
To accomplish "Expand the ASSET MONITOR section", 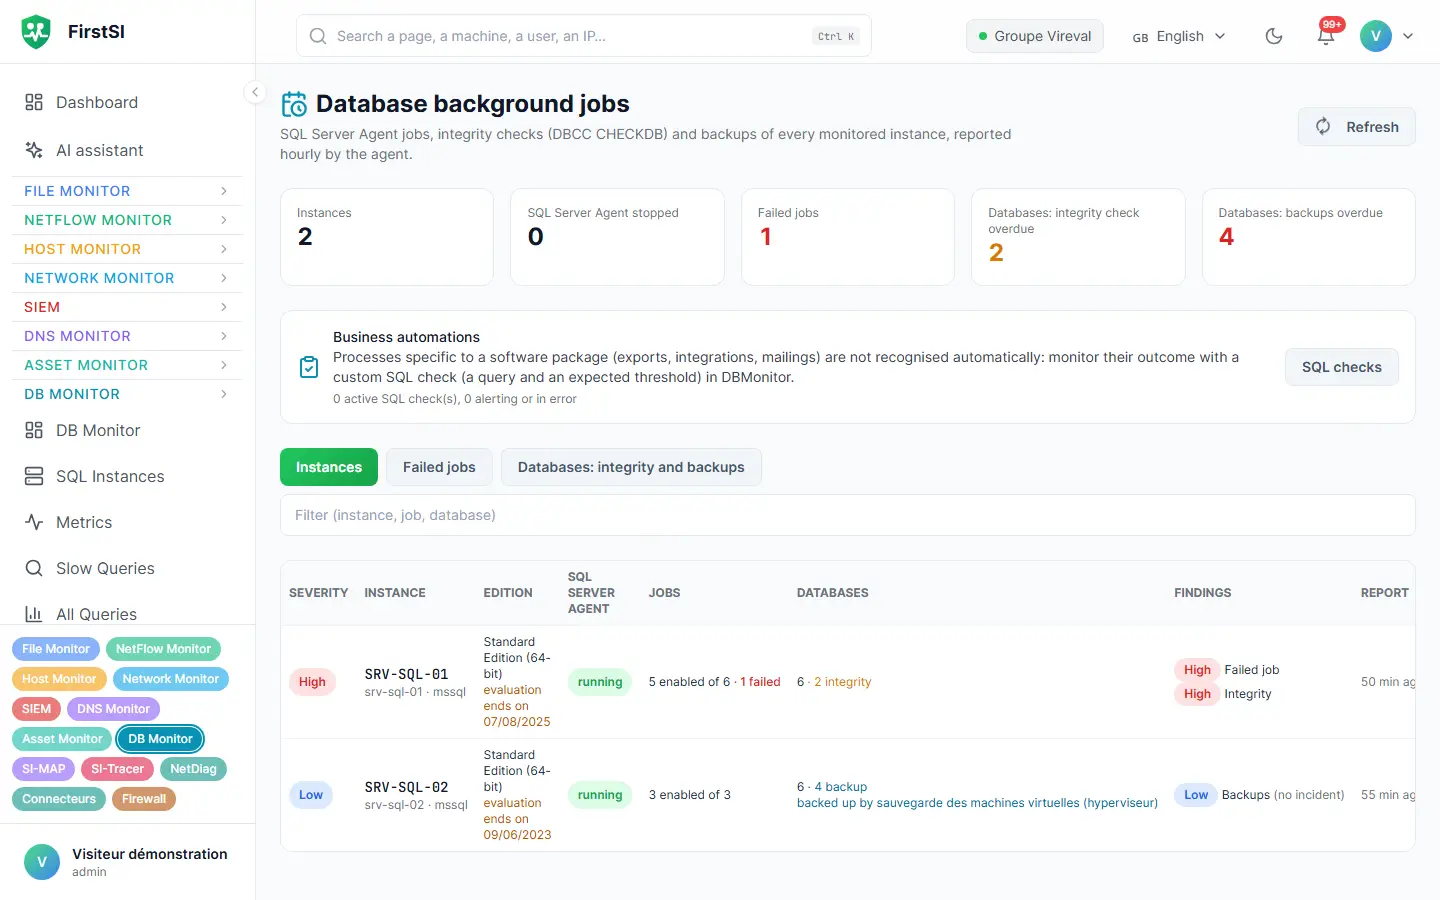I will click(x=127, y=365).
